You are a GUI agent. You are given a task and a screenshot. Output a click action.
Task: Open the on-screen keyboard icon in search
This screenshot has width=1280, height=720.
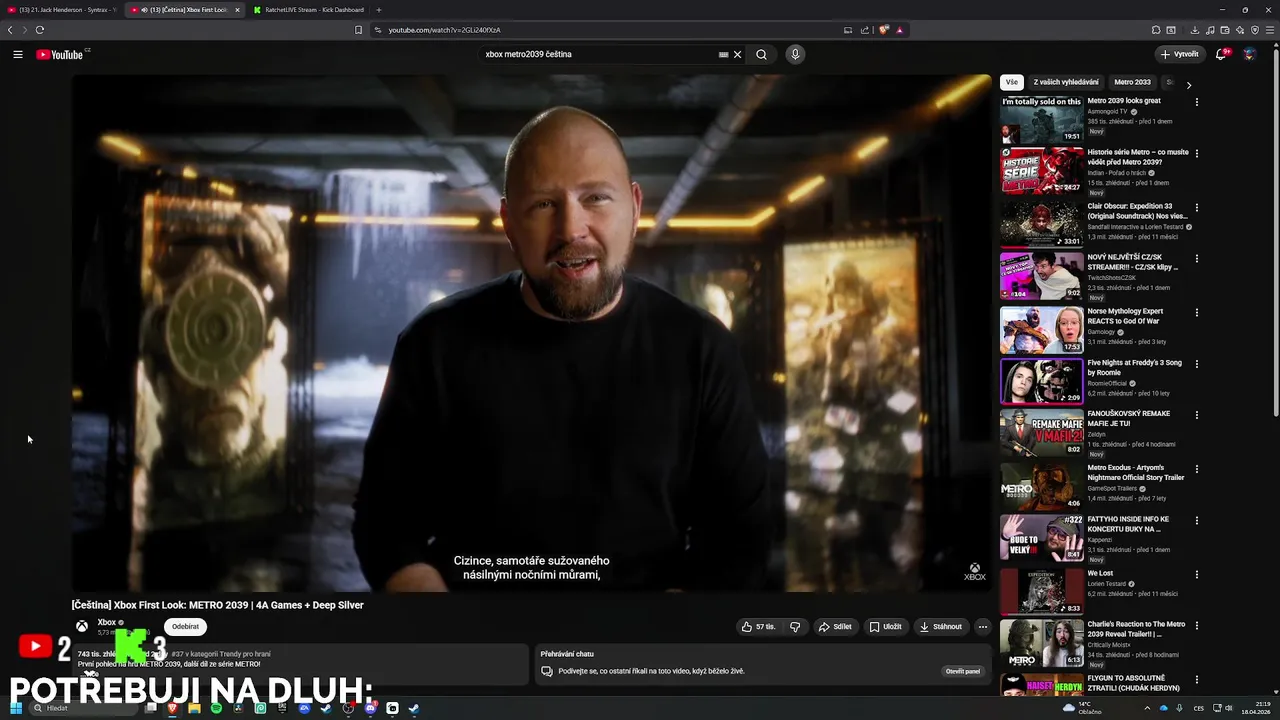[723, 54]
